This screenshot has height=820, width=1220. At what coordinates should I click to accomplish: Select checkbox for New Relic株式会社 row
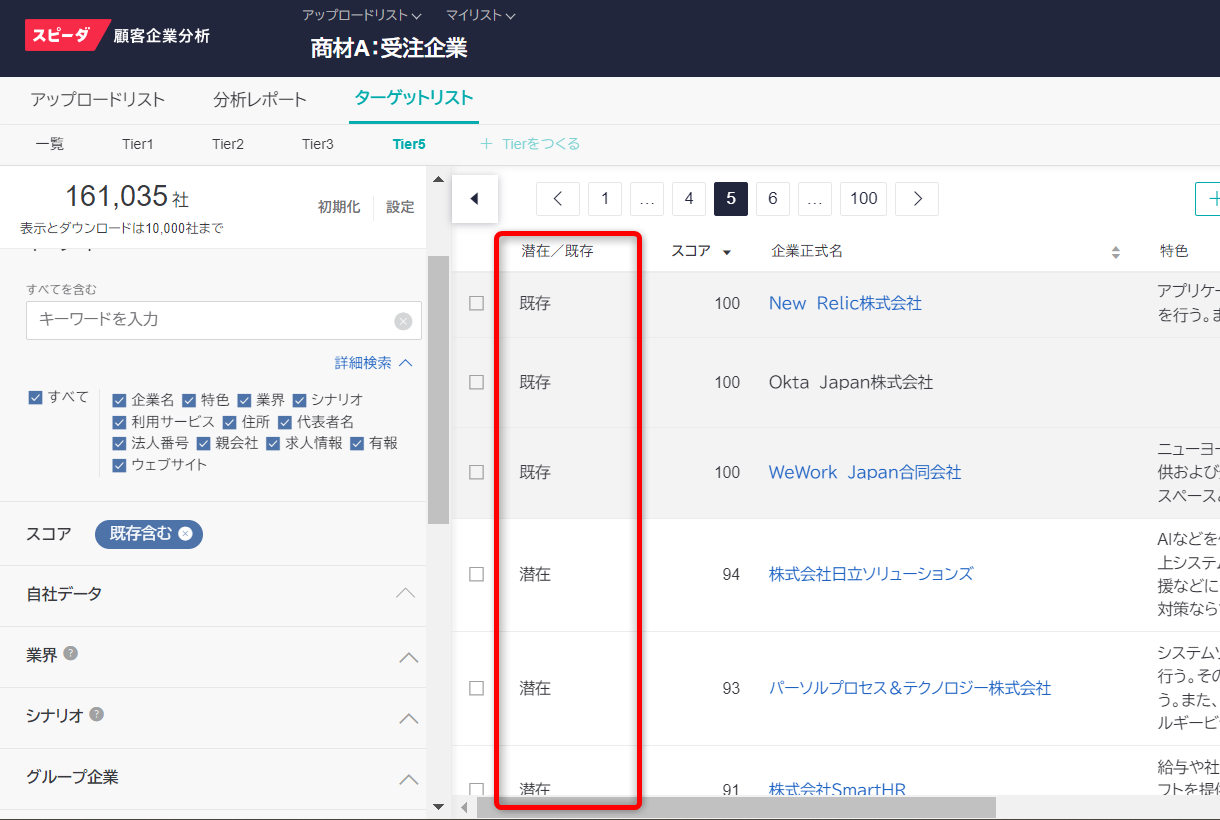pos(477,303)
